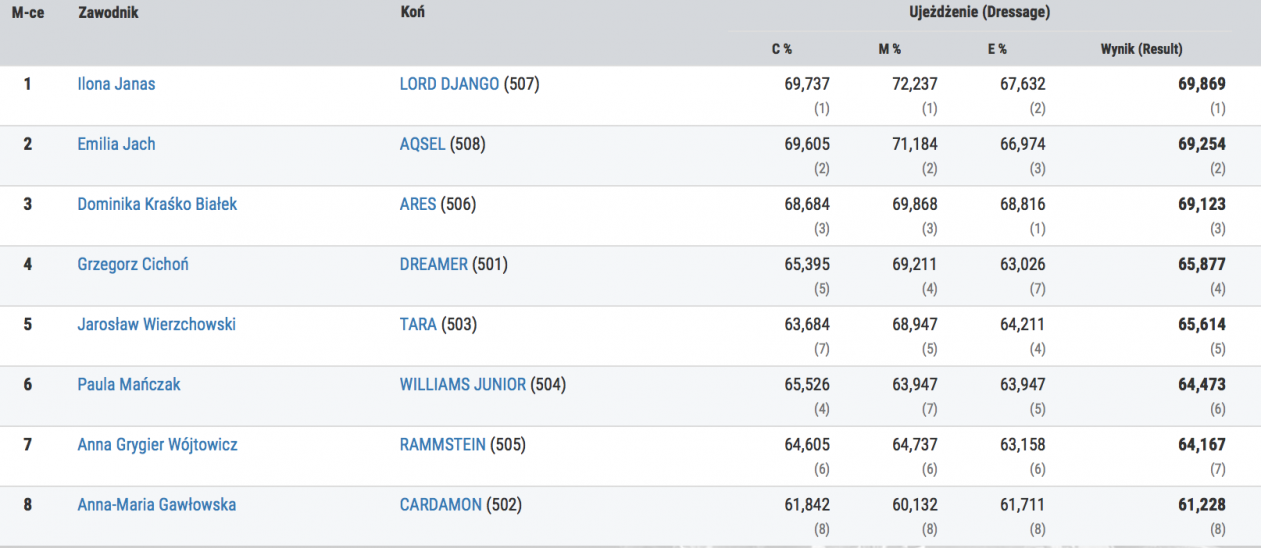This screenshot has width=1261, height=548.
Task: Click WILLIAMS JUNIOR horse link
Action: 462,384
